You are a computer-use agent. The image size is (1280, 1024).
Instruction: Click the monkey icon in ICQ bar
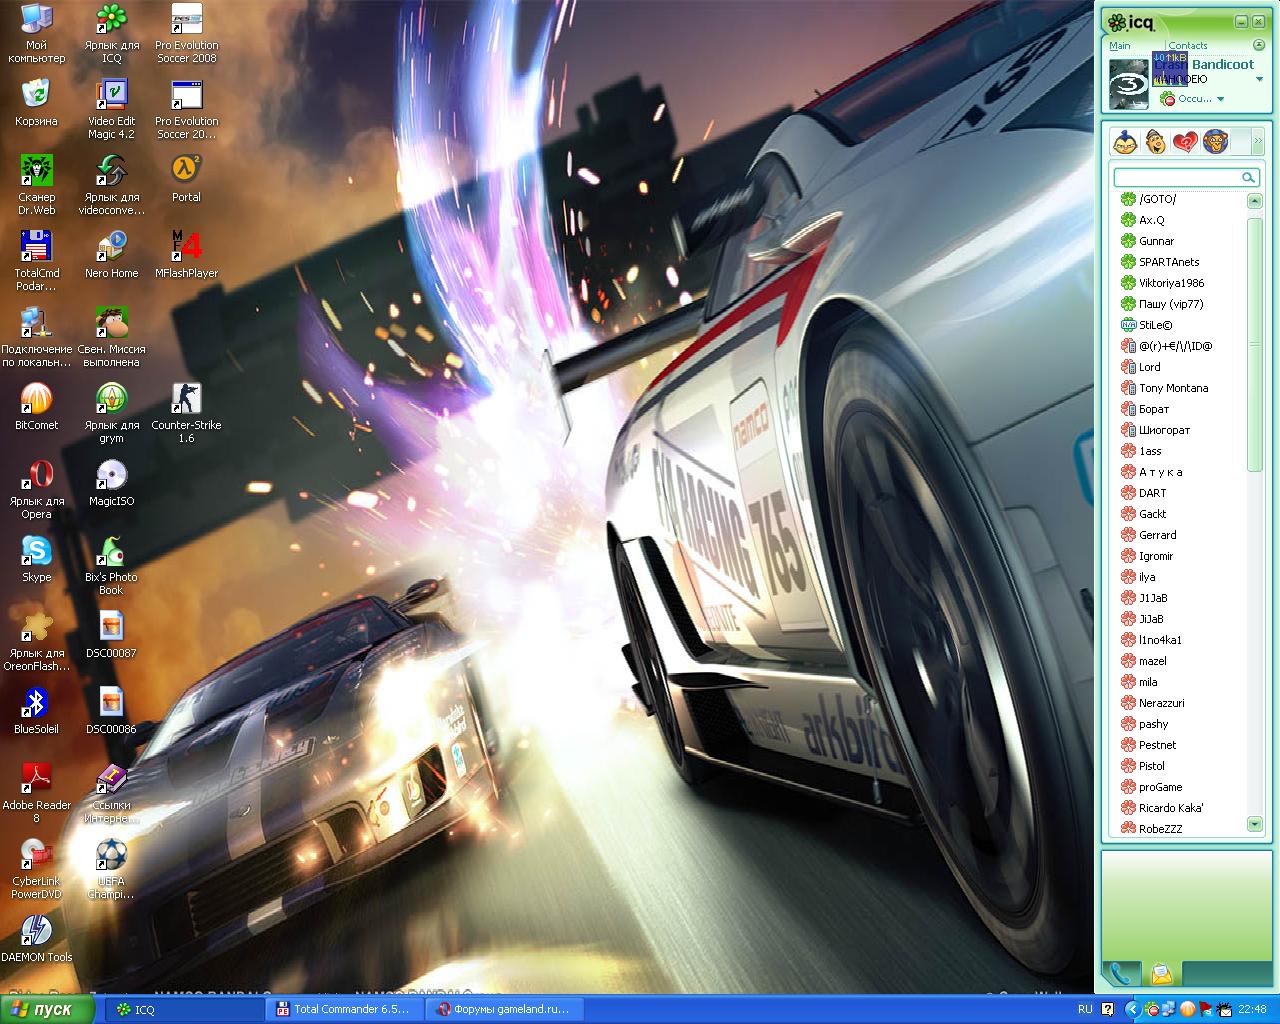click(x=1215, y=142)
